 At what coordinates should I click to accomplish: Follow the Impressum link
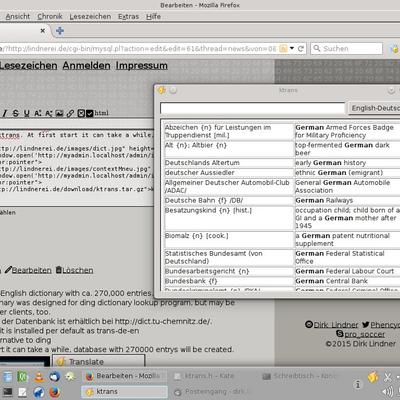[142, 66]
